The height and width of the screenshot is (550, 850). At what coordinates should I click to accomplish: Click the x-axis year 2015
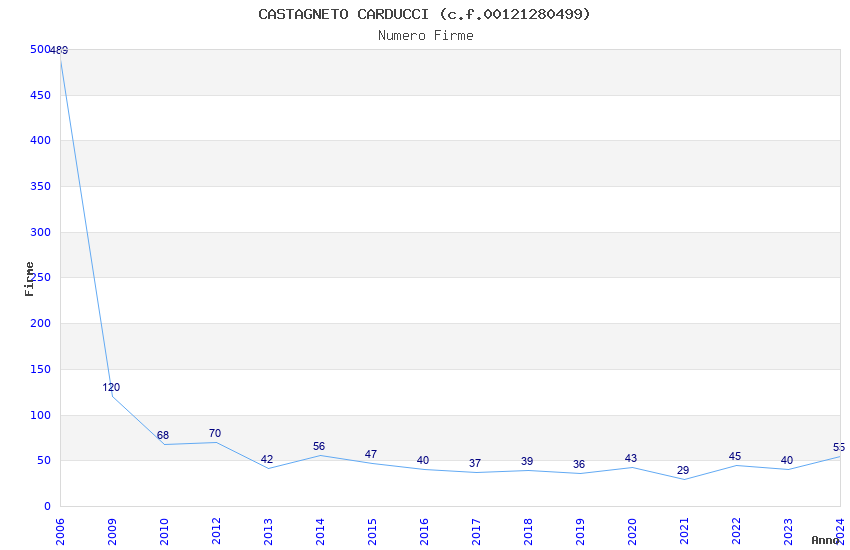pyautogui.click(x=372, y=532)
